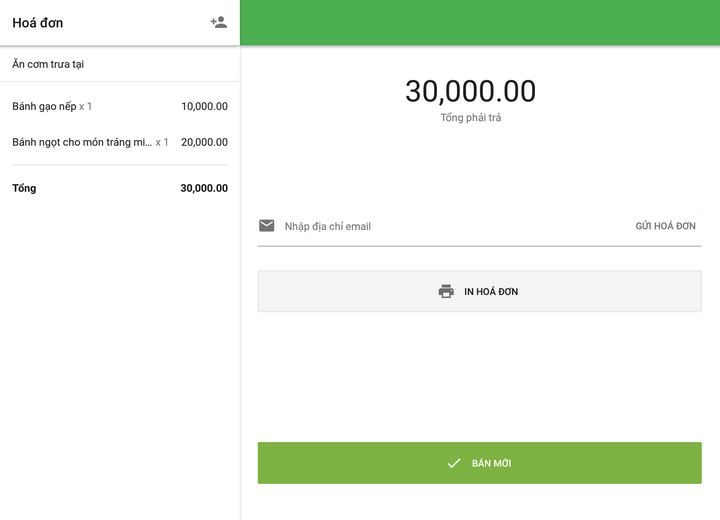The height and width of the screenshot is (520, 720).
Task: Click the 'x 1' quantity for Bánh gạo nếp
Action: click(x=86, y=106)
